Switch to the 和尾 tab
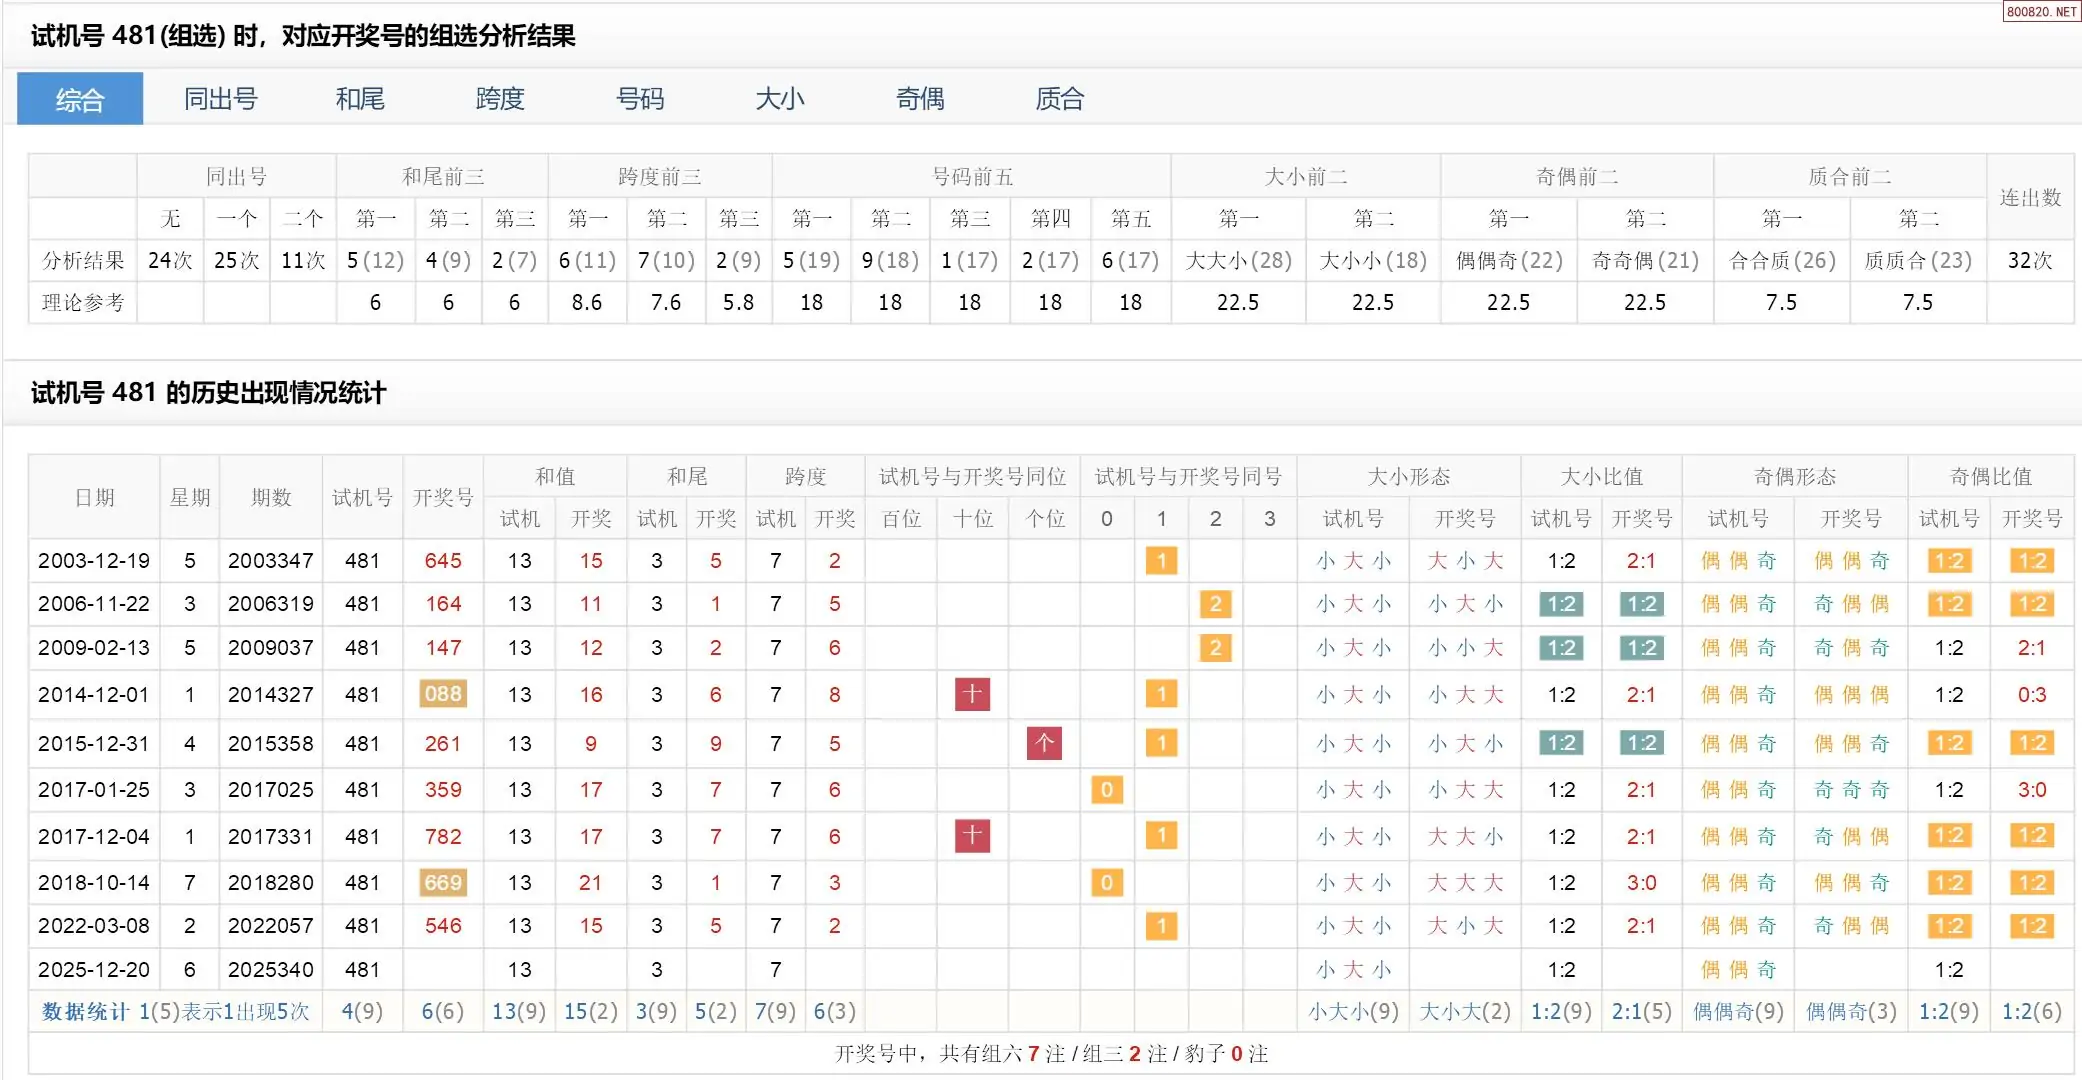 [x=360, y=99]
